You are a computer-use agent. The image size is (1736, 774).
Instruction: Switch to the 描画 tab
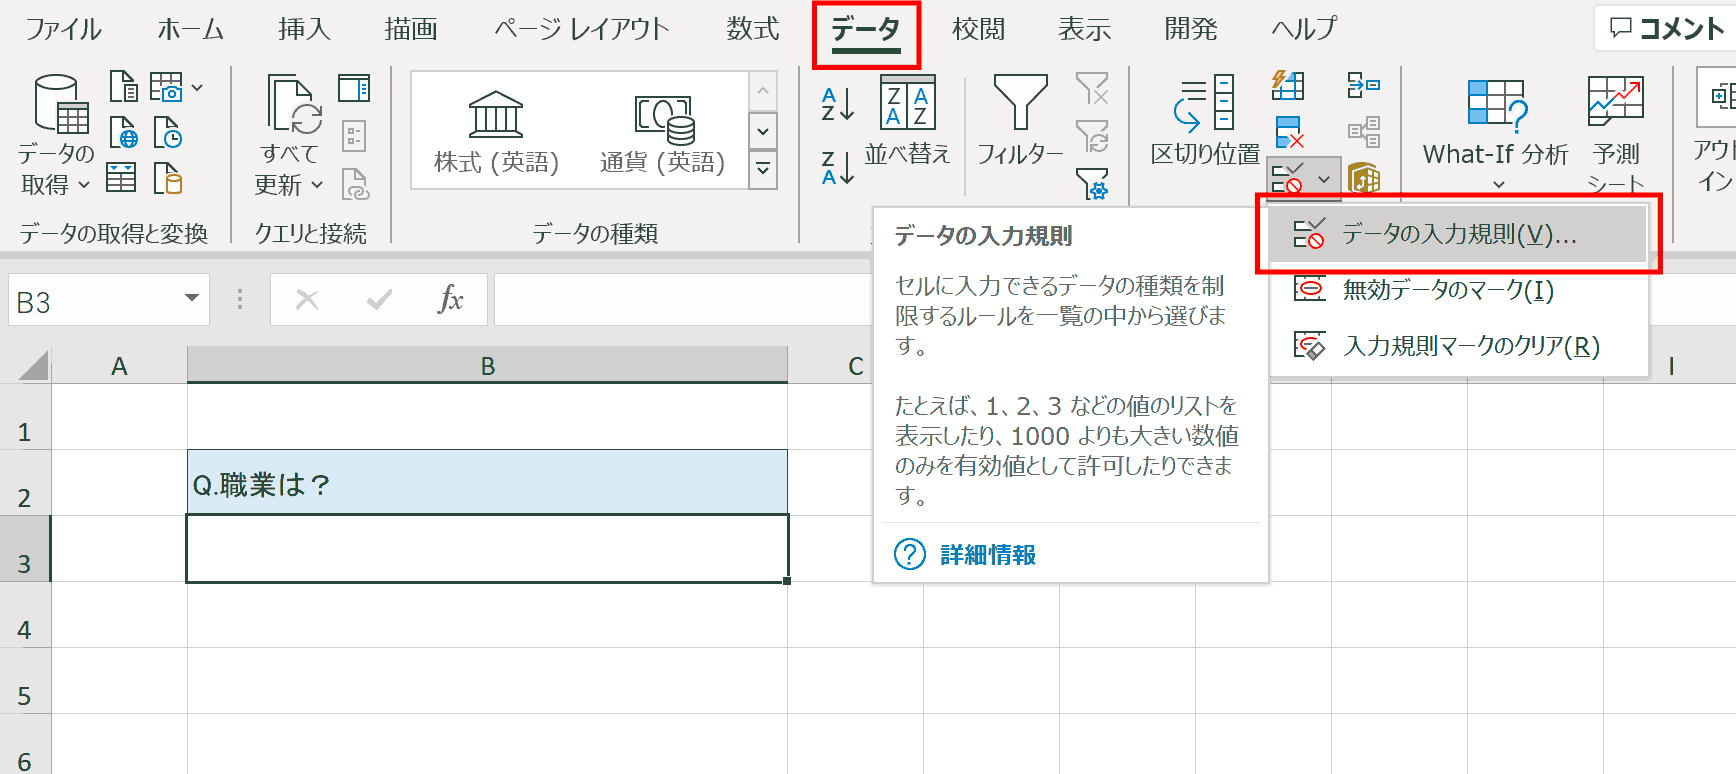click(411, 29)
